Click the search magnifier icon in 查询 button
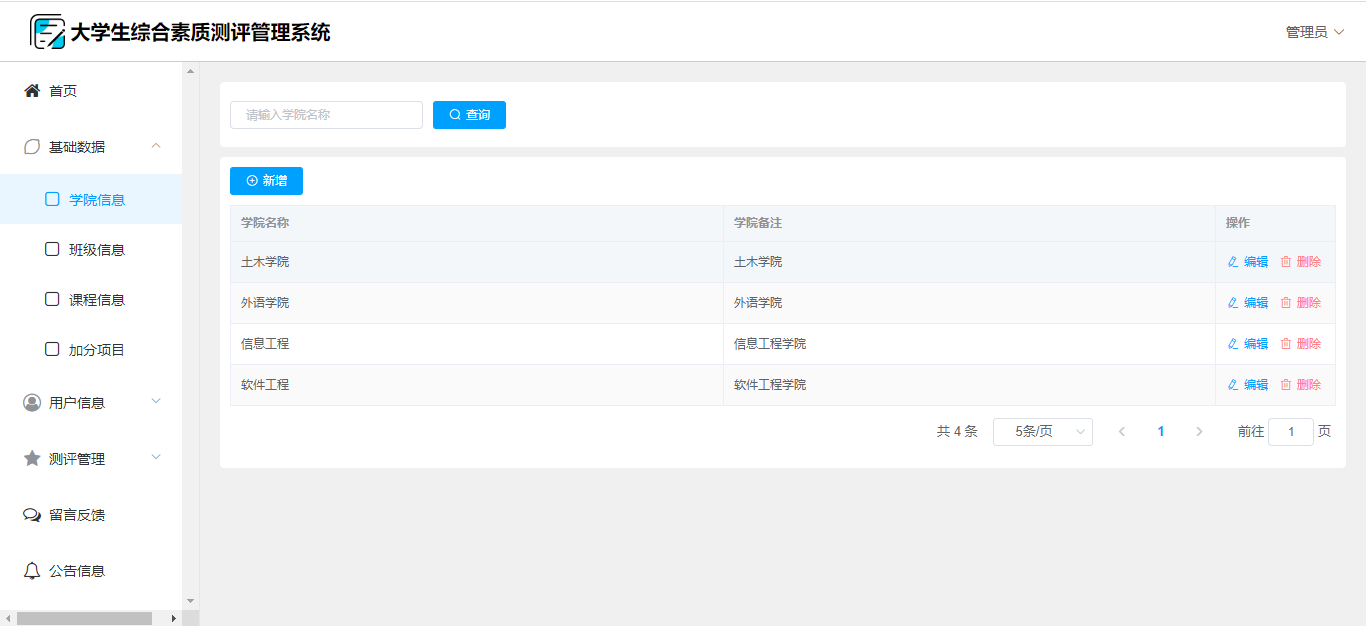 click(455, 115)
